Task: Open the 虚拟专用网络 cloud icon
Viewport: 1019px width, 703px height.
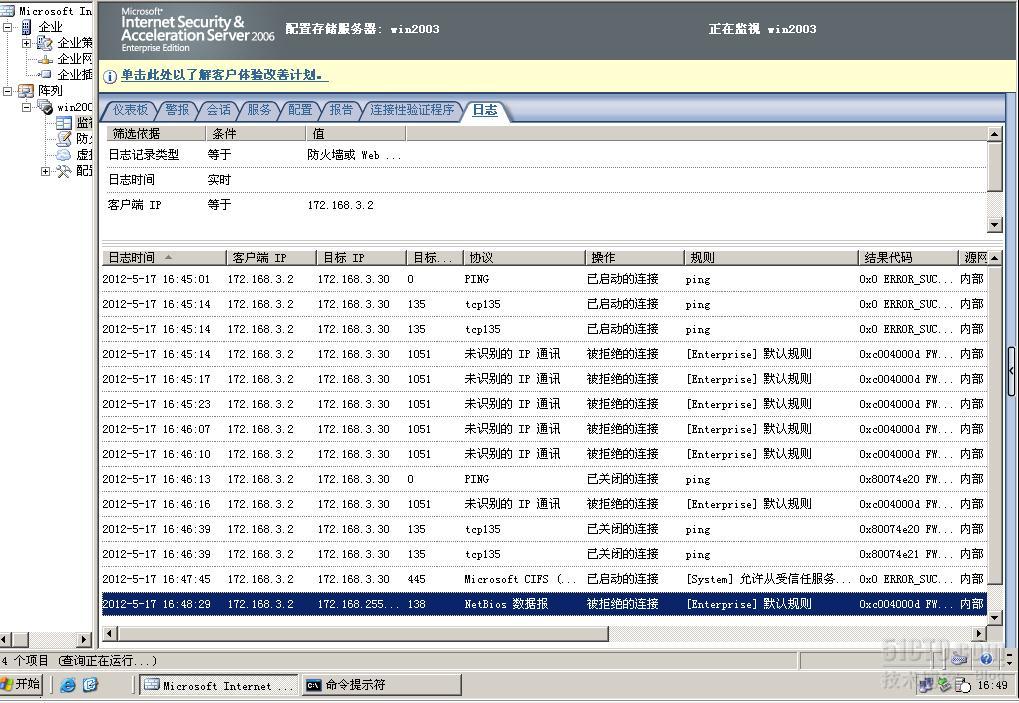Action: pyautogui.click(x=64, y=155)
